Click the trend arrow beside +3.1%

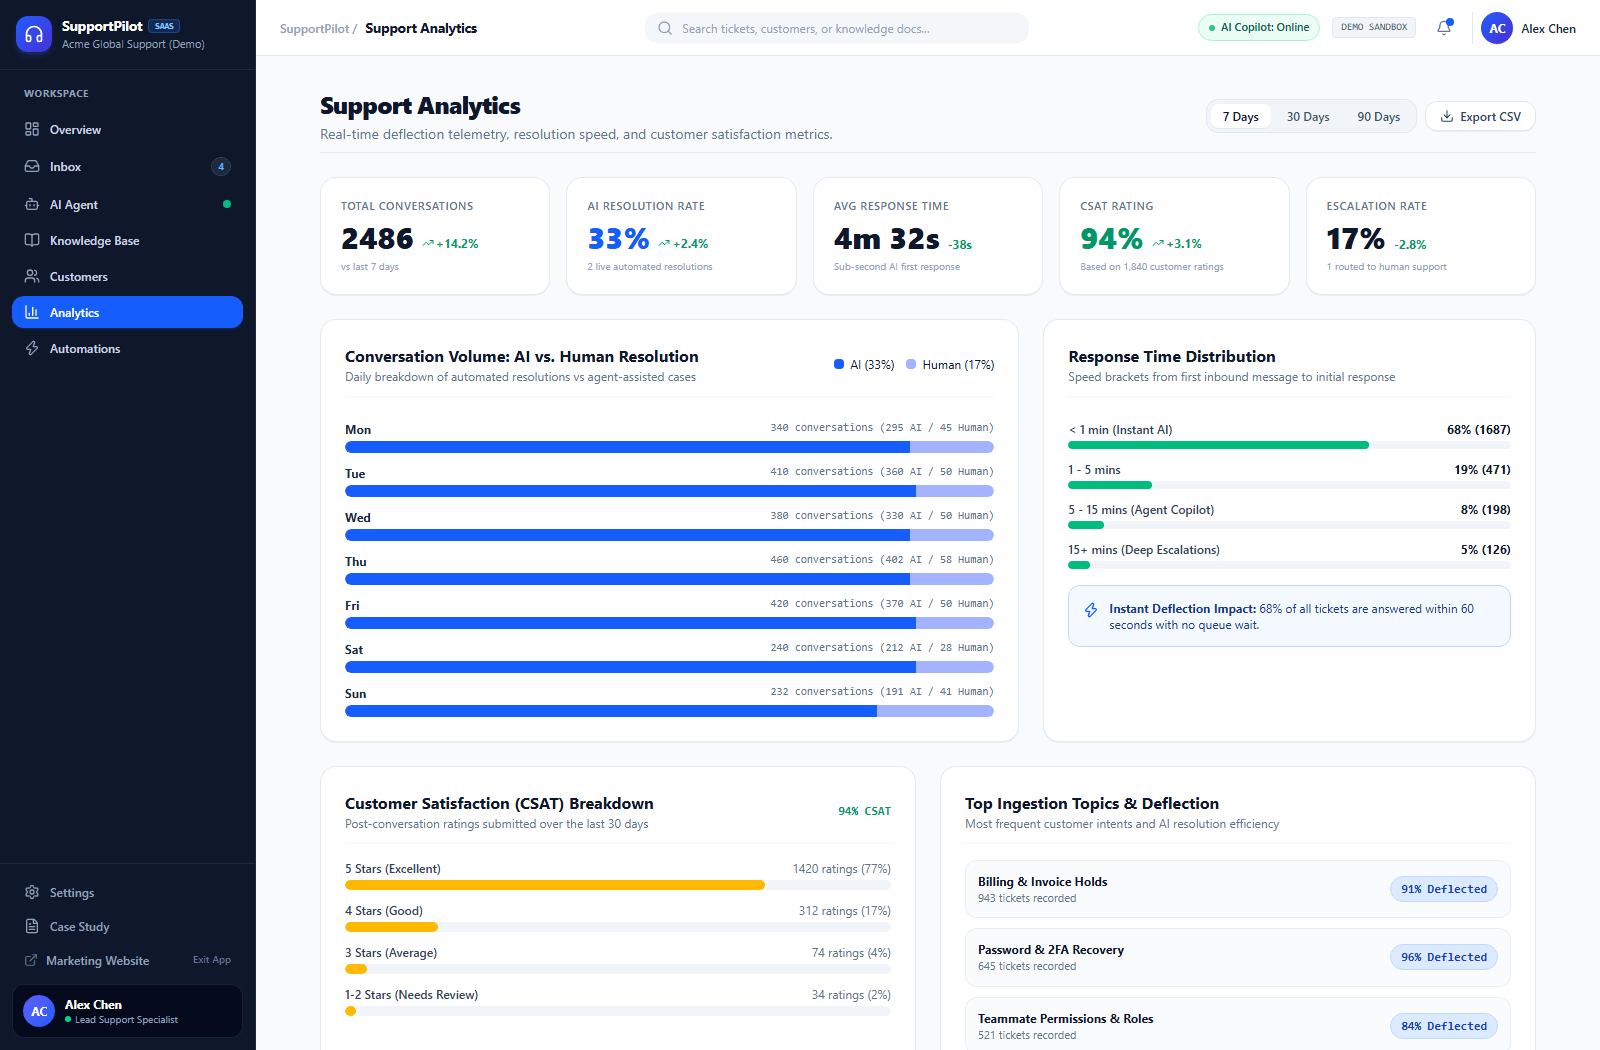(1158, 243)
